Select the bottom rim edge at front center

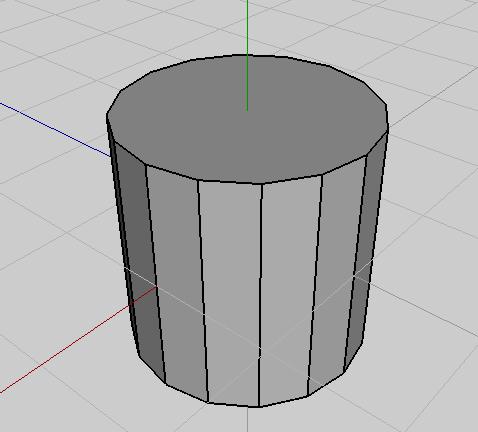pos(233,404)
